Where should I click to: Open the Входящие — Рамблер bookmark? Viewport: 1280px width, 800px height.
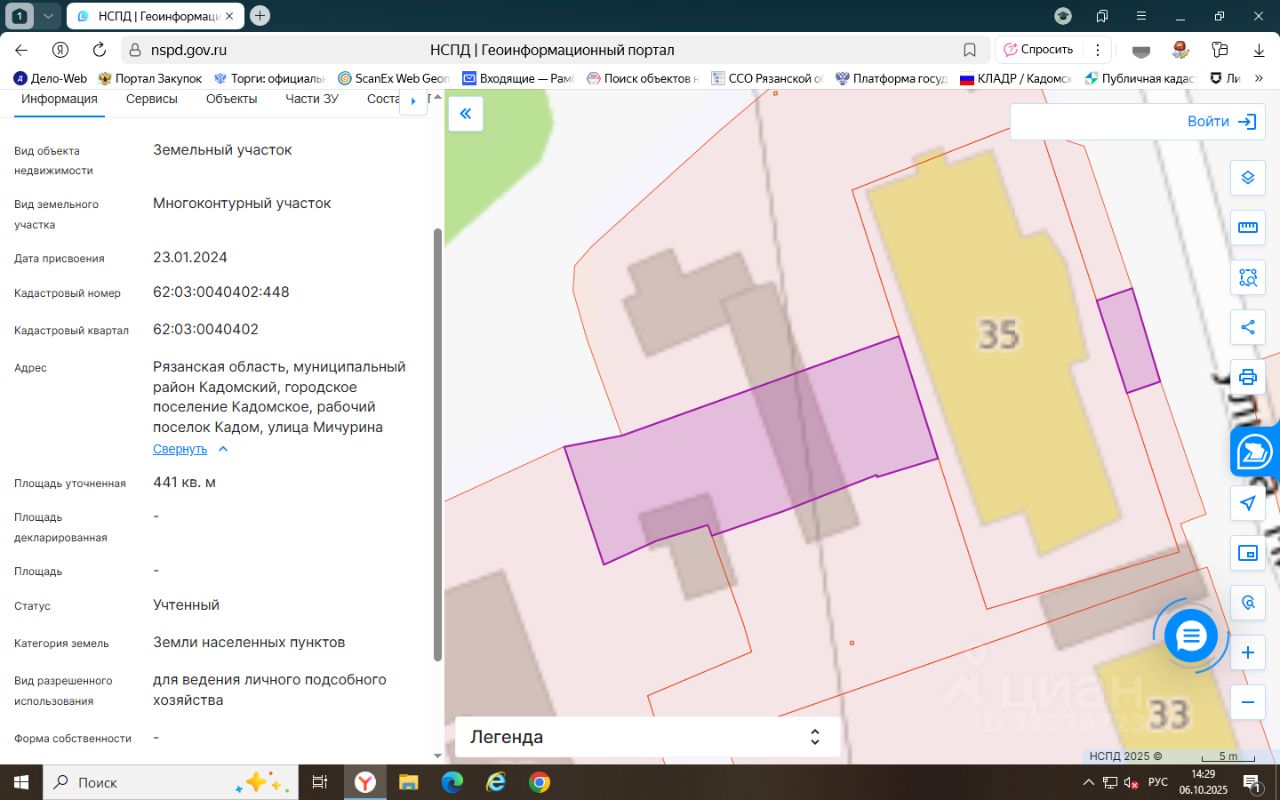click(x=519, y=78)
